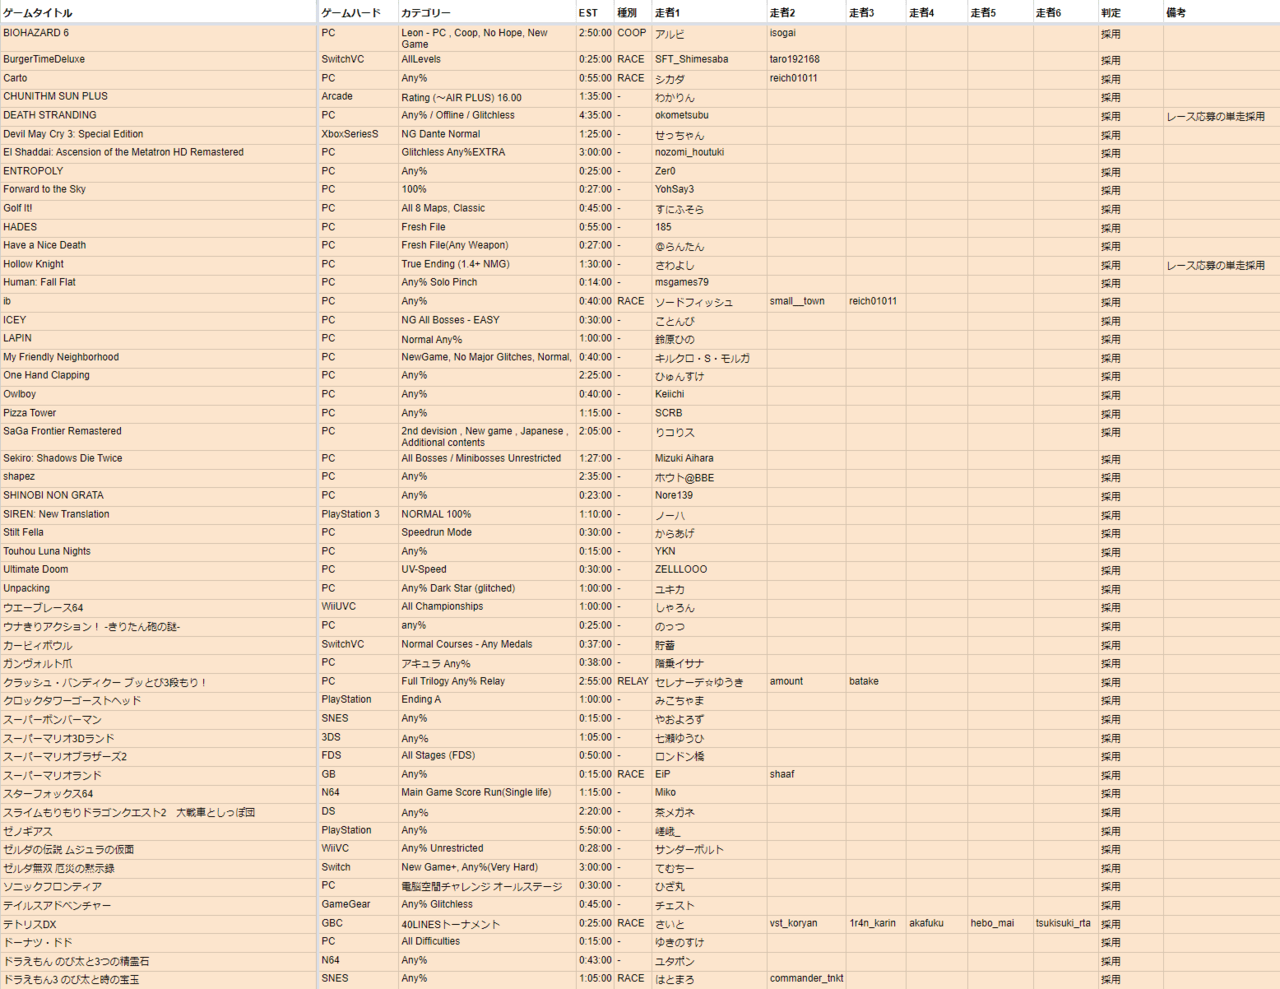Click the カテゴリー column header
Image resolution: width=1280 pixels, height=989 pixels.
[487, 13]
